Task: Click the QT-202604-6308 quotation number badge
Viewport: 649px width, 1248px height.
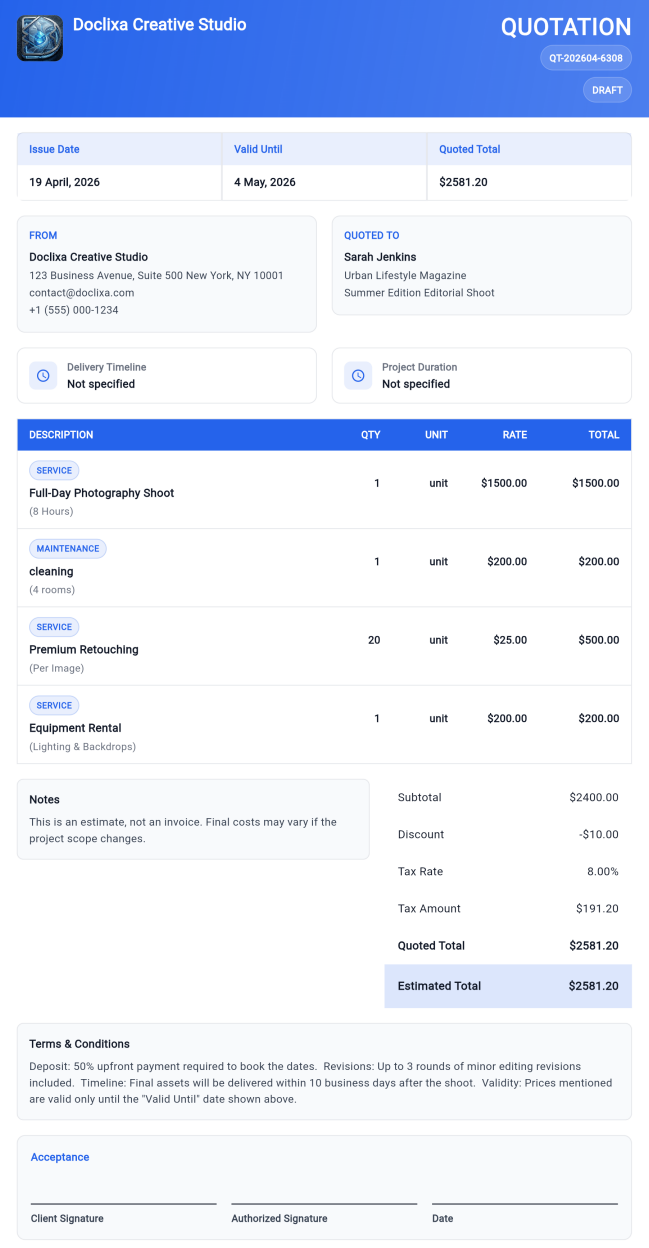Action: (x=586, y=58)
